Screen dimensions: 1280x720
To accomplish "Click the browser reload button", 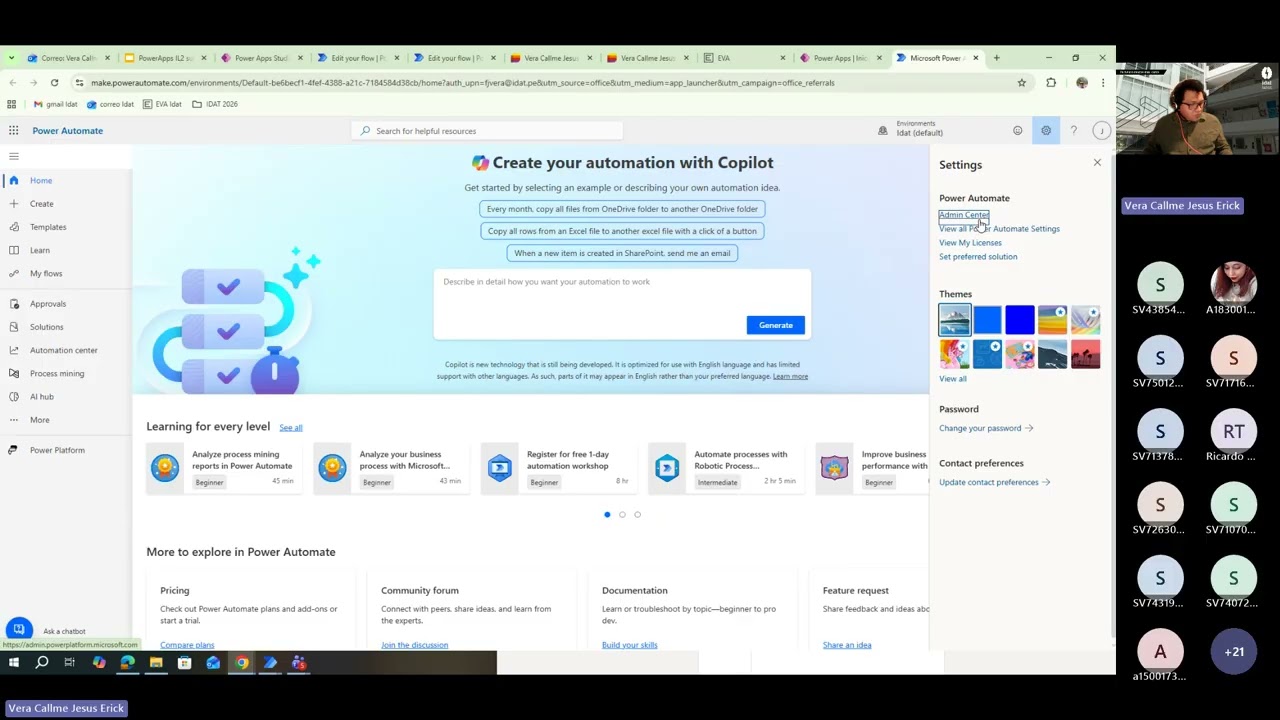I will pyautogui.click(x=54, y=83).
